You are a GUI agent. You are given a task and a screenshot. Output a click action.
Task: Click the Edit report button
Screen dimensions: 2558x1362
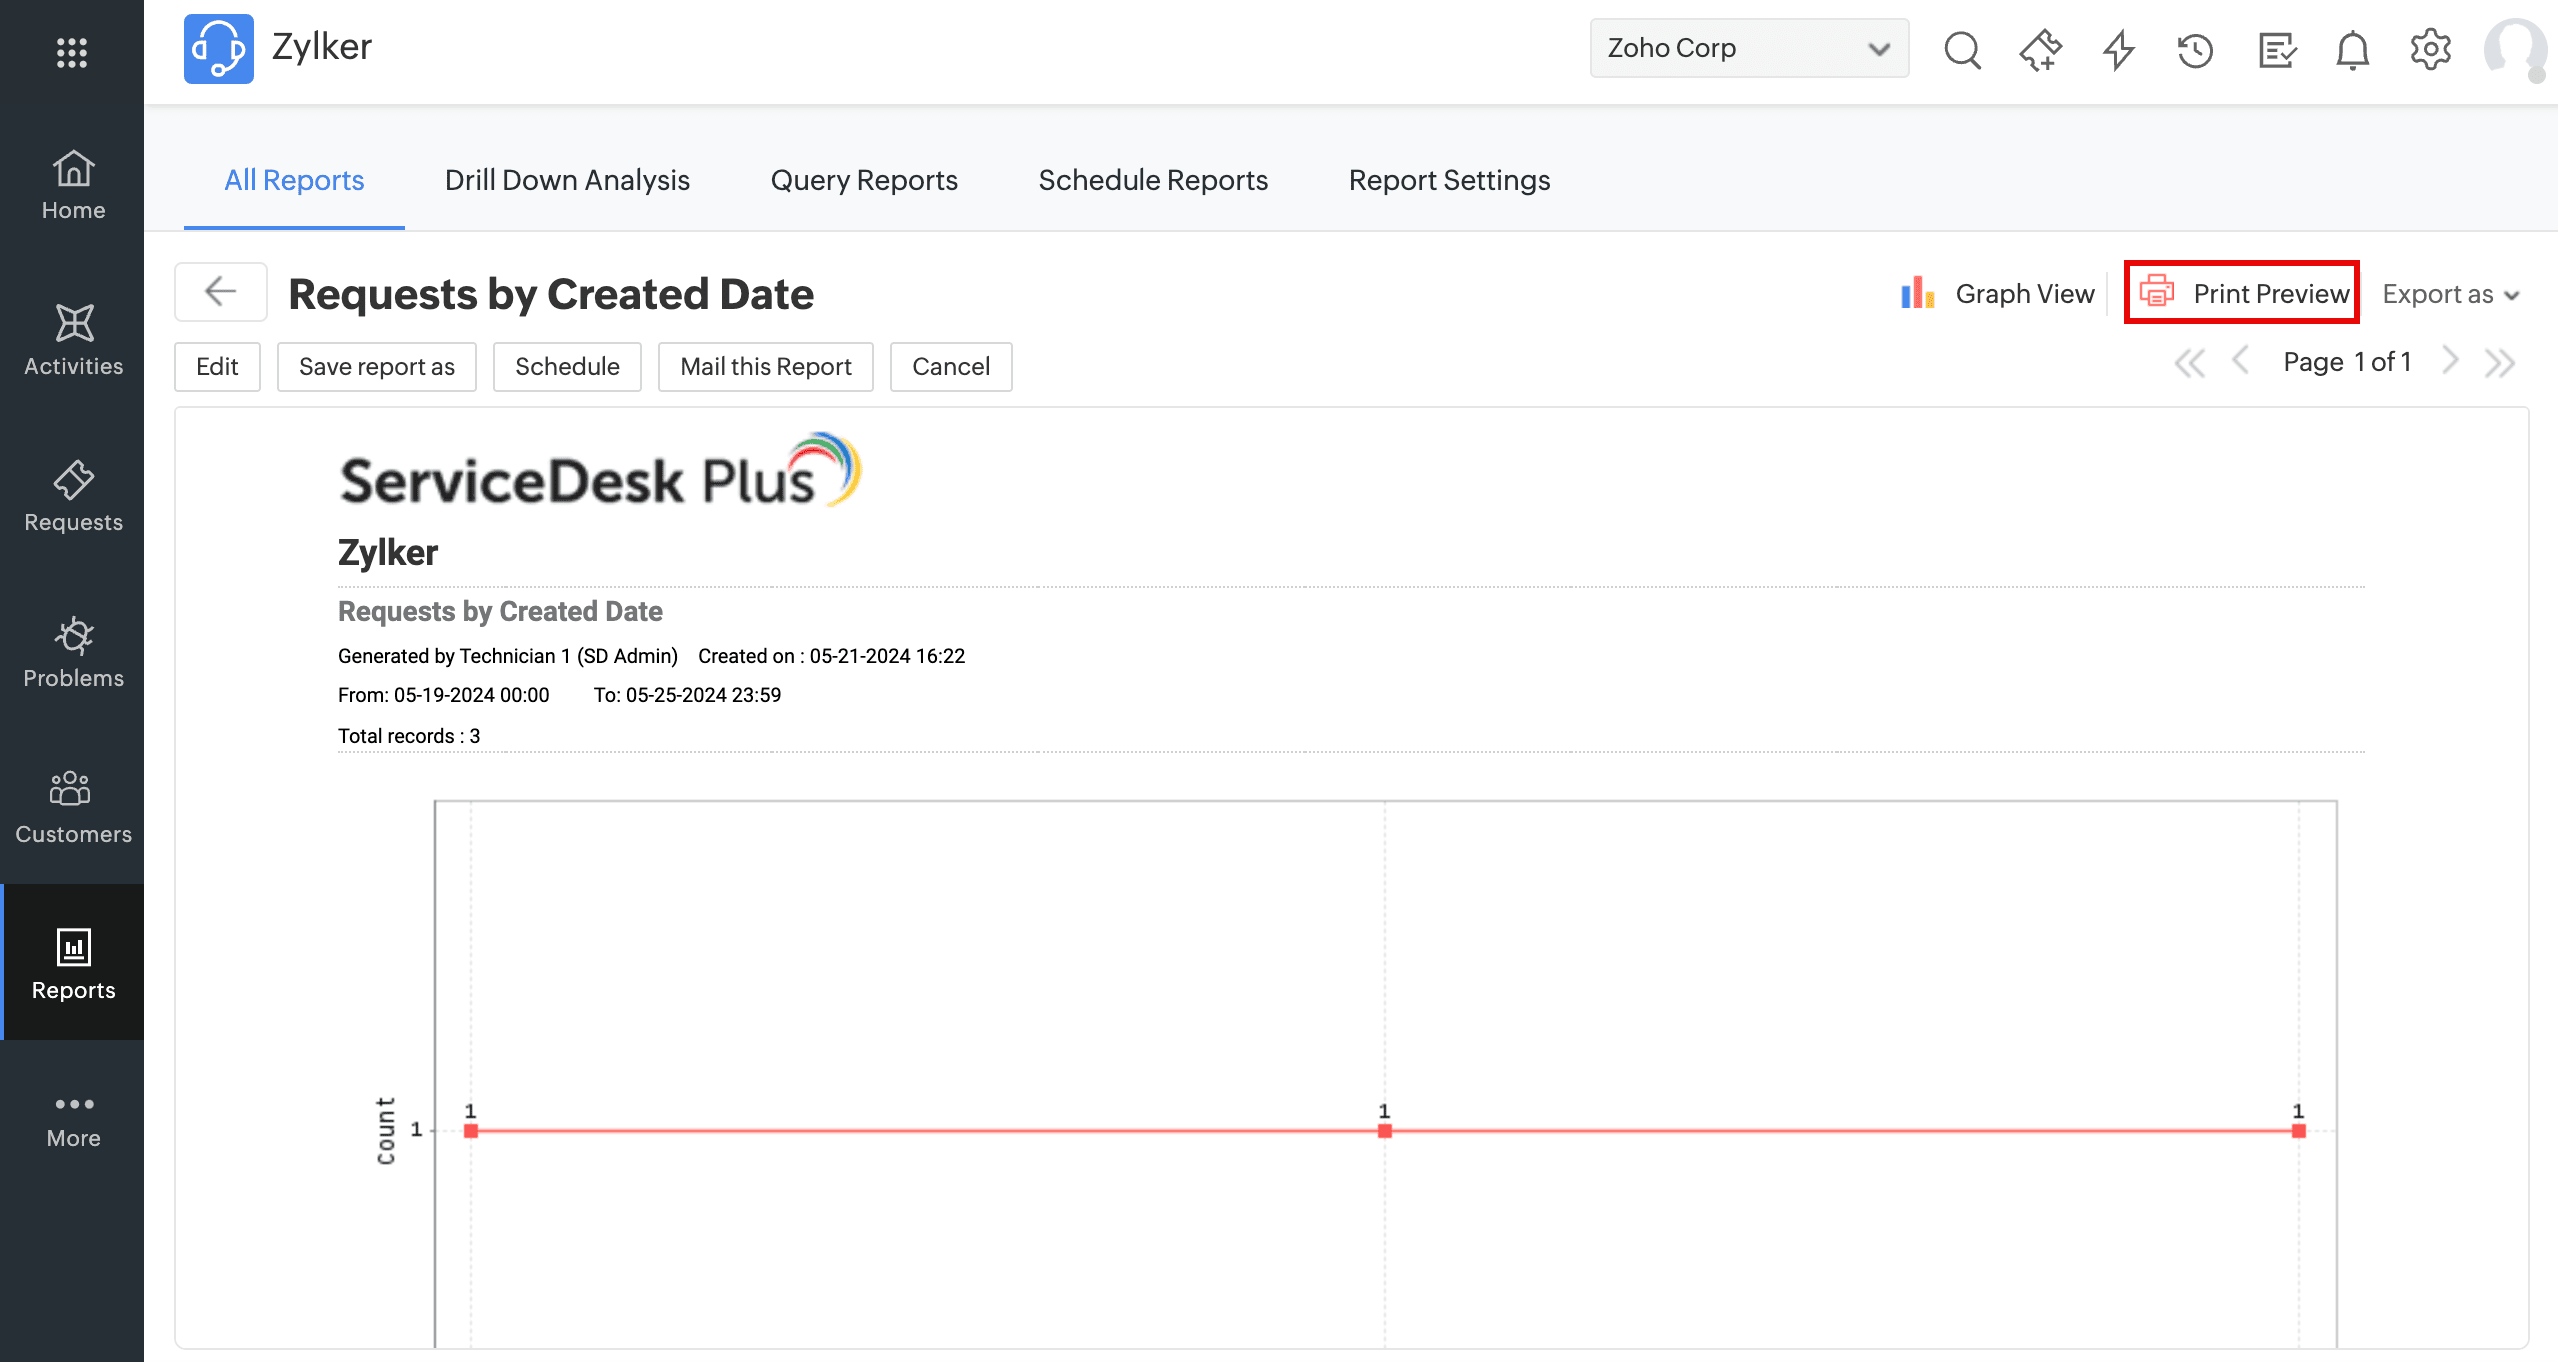[217, 366]
